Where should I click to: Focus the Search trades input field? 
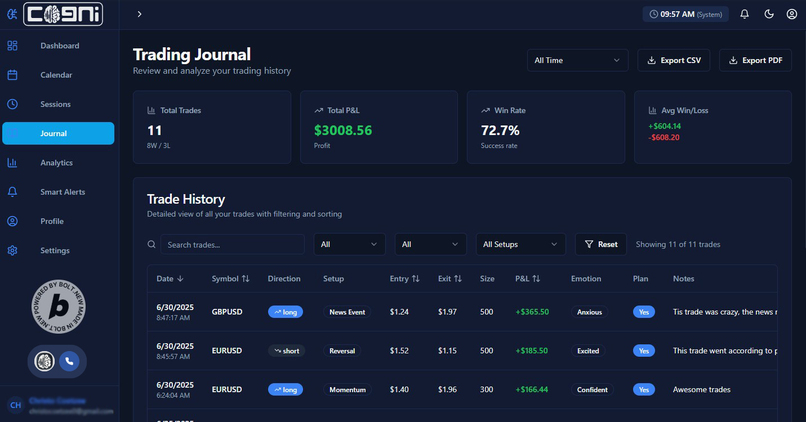pyautogui.click(x=232, y=245)
